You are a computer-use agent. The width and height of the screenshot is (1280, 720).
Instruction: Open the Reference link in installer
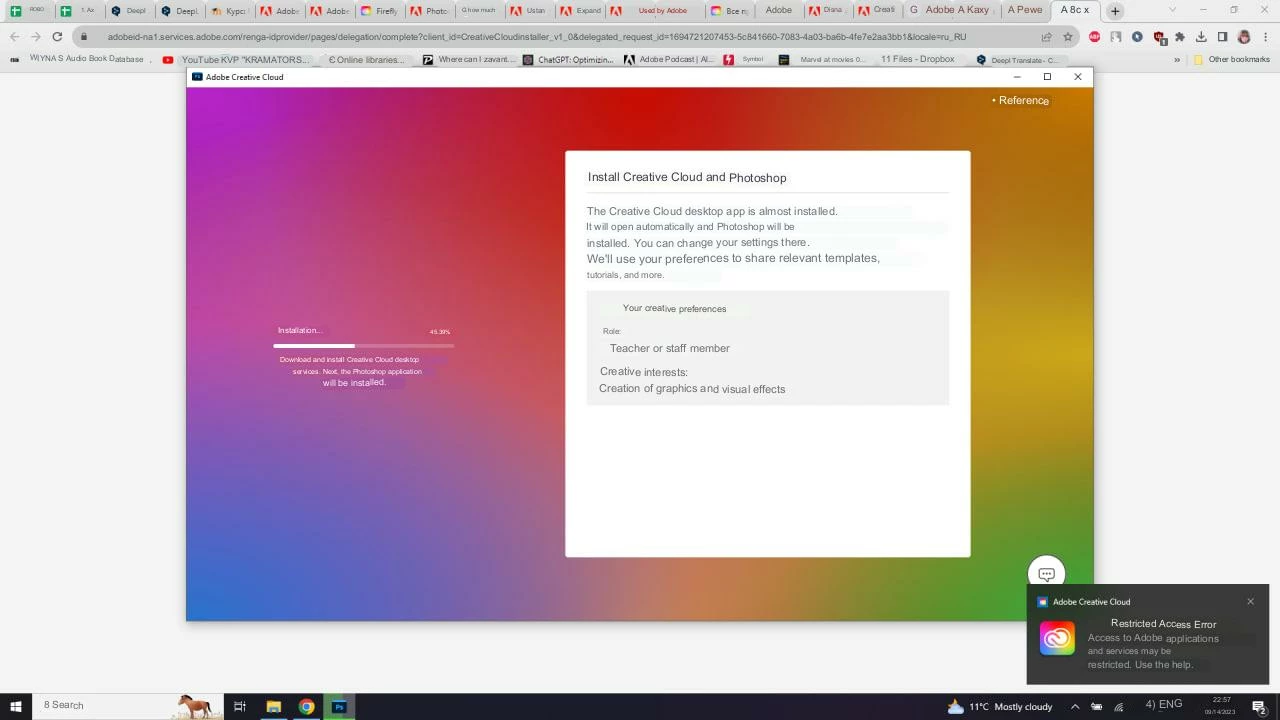[1020, 100]
